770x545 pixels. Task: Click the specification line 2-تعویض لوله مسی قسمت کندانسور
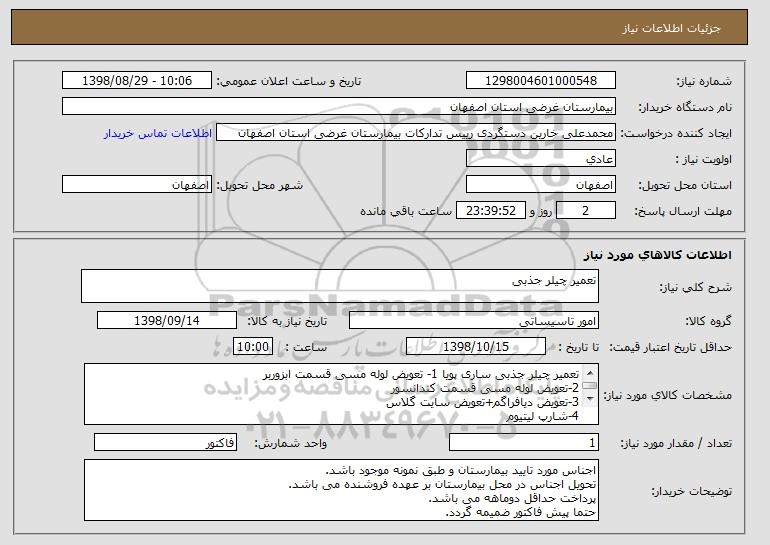click(486, 388)
